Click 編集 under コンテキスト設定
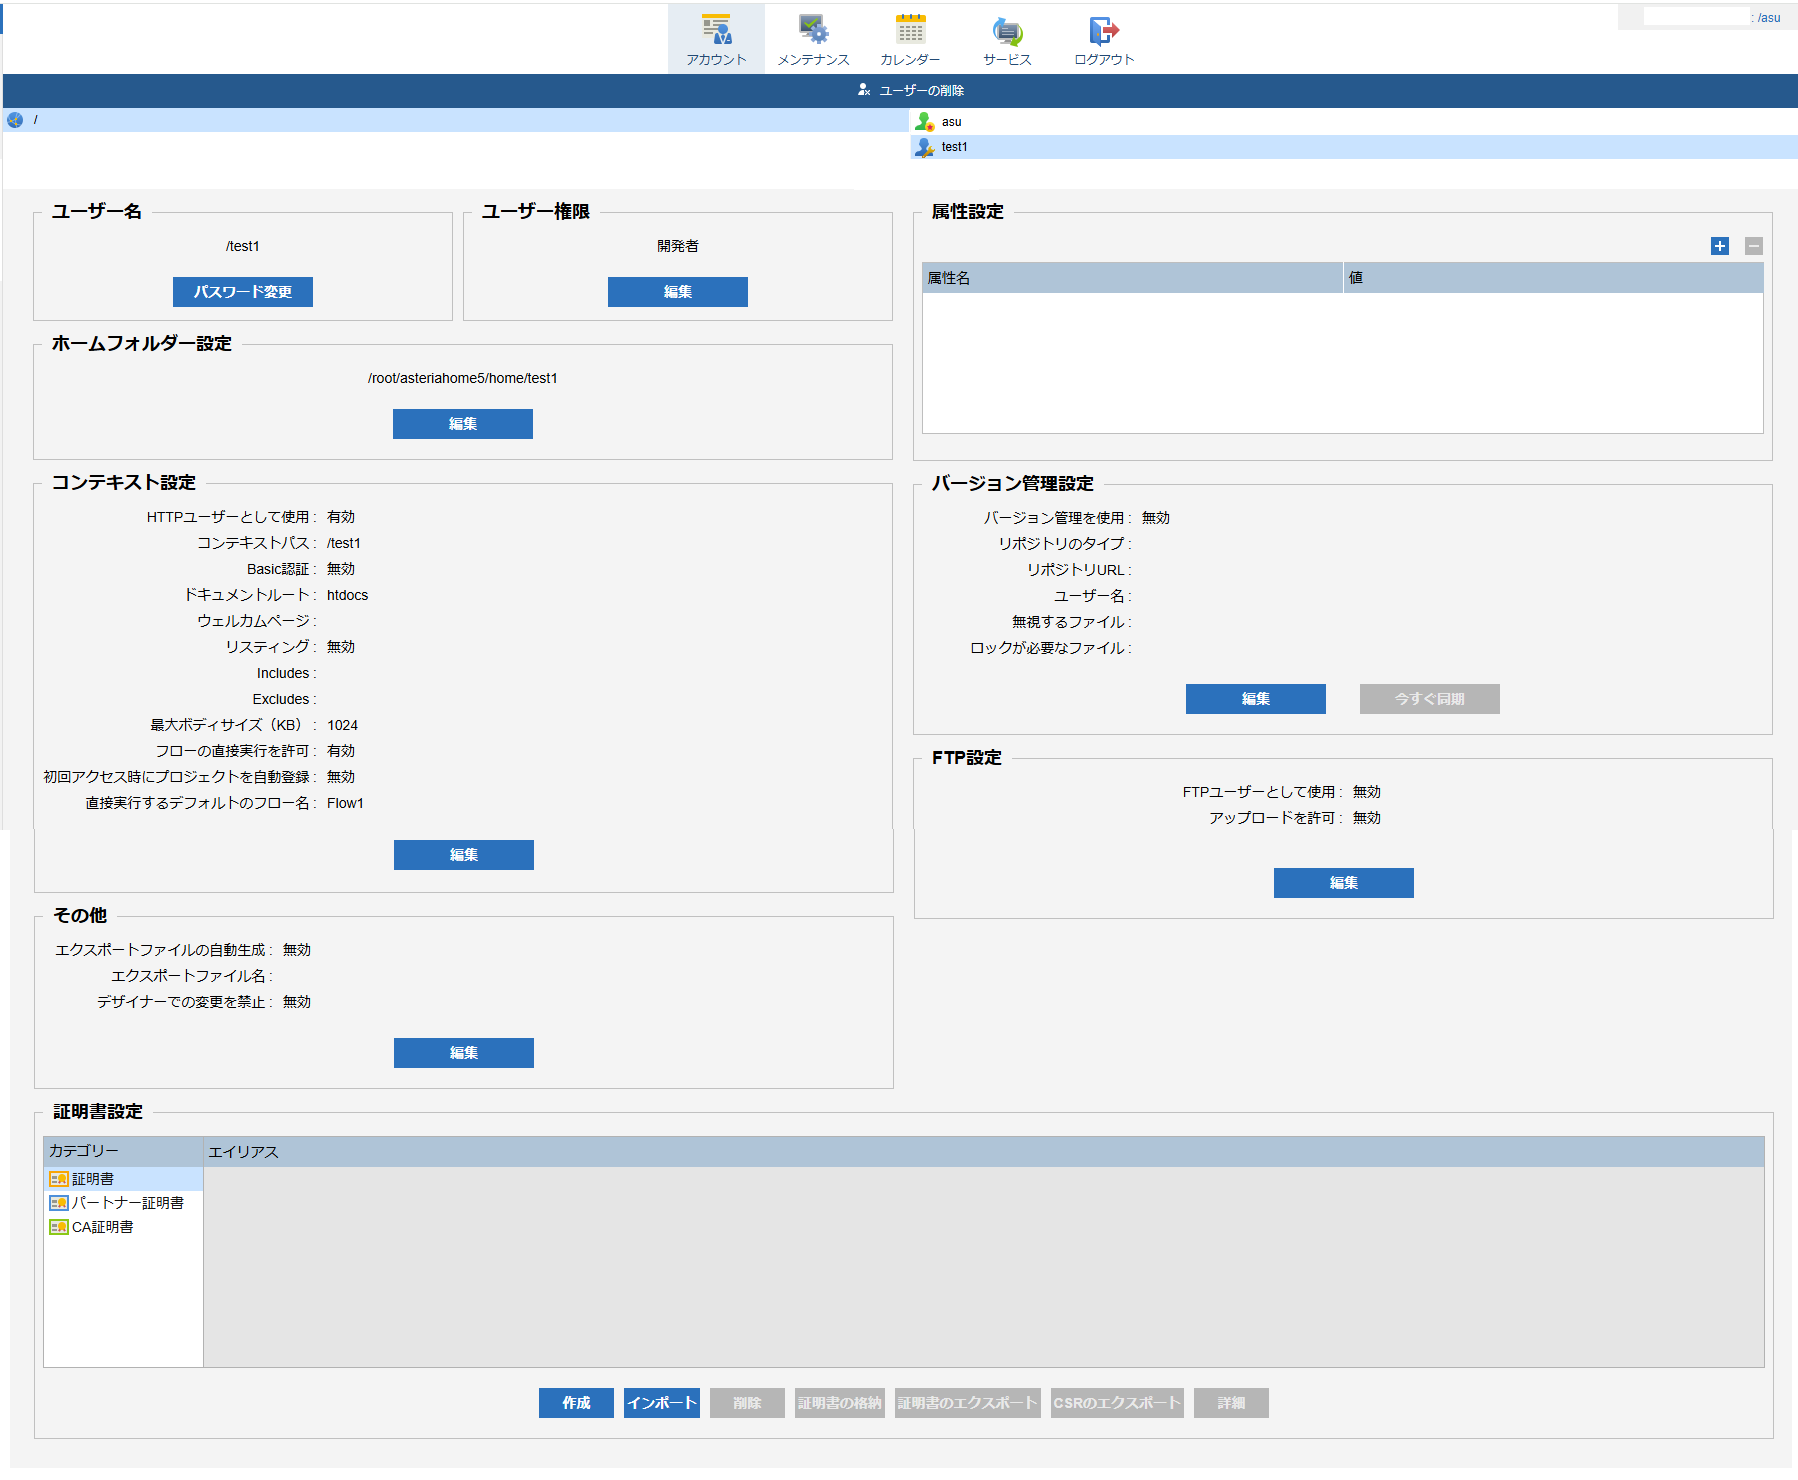Image resolution: width=1798 pixels, height=1480 pixels. [464, 855]
